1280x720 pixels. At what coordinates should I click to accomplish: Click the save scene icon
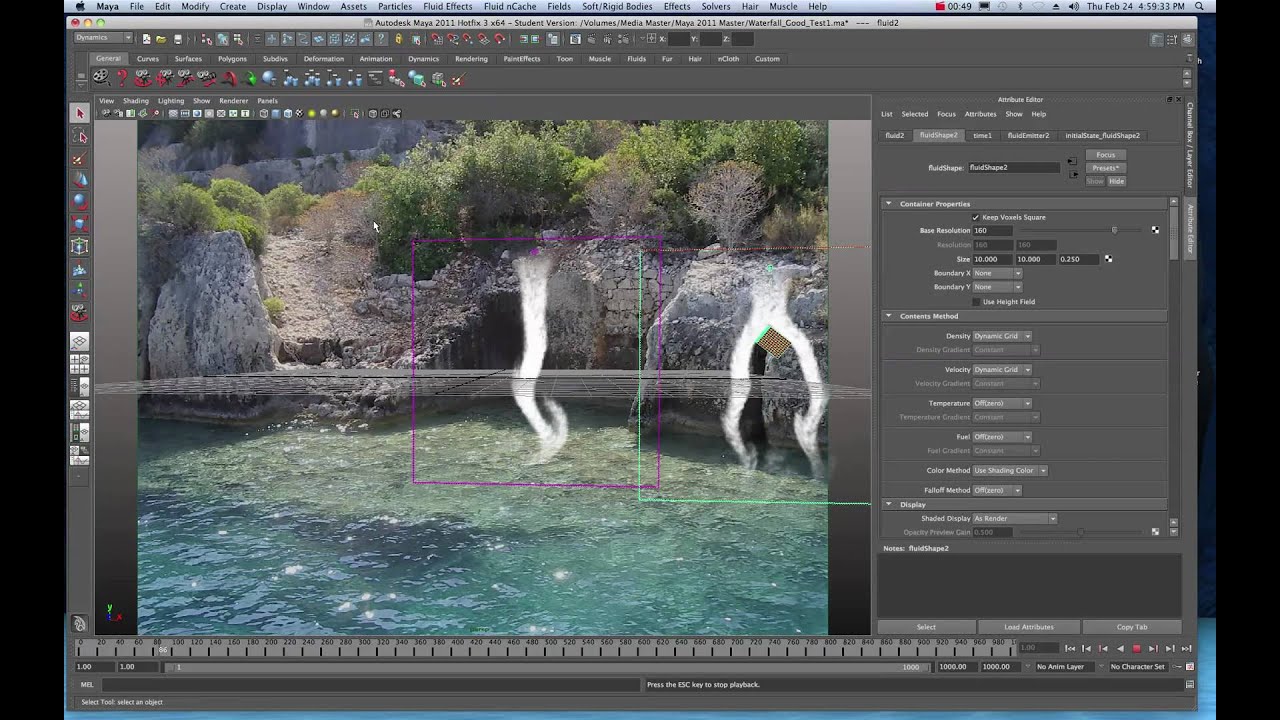178,39
